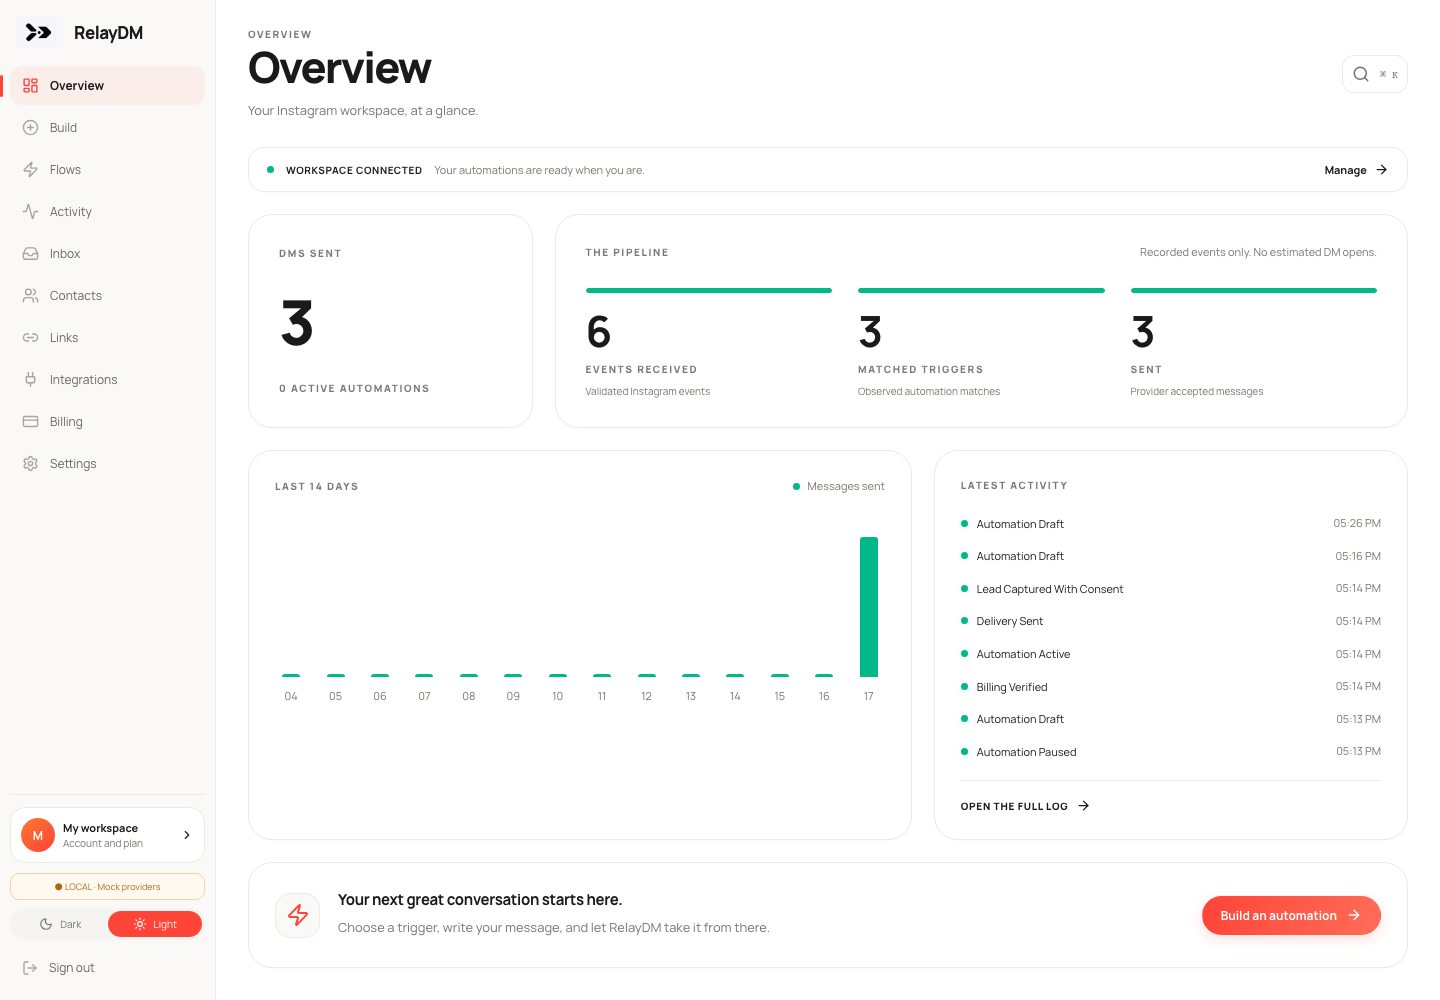The image size is (1440, 1000).
Task: Click the RelayDM logo icon
Action: tap(38, 33)
